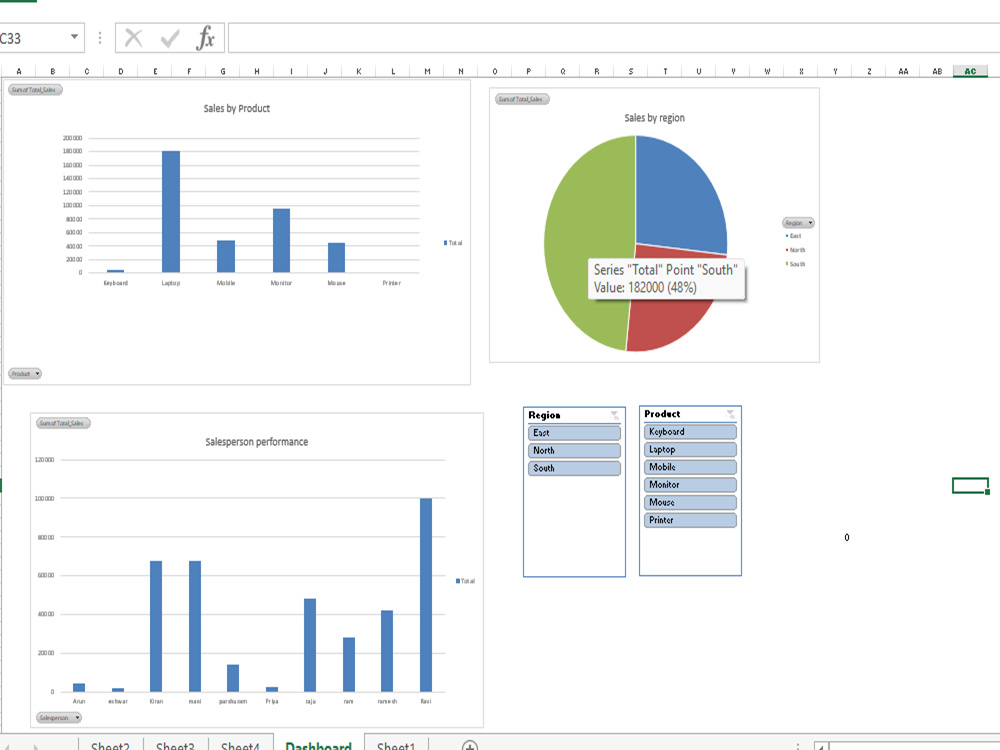The height and width of the screenshot is (750, 1000).
Task: Click the Ravi bar in Salesperson performance
Action: (x=426, y=595)
